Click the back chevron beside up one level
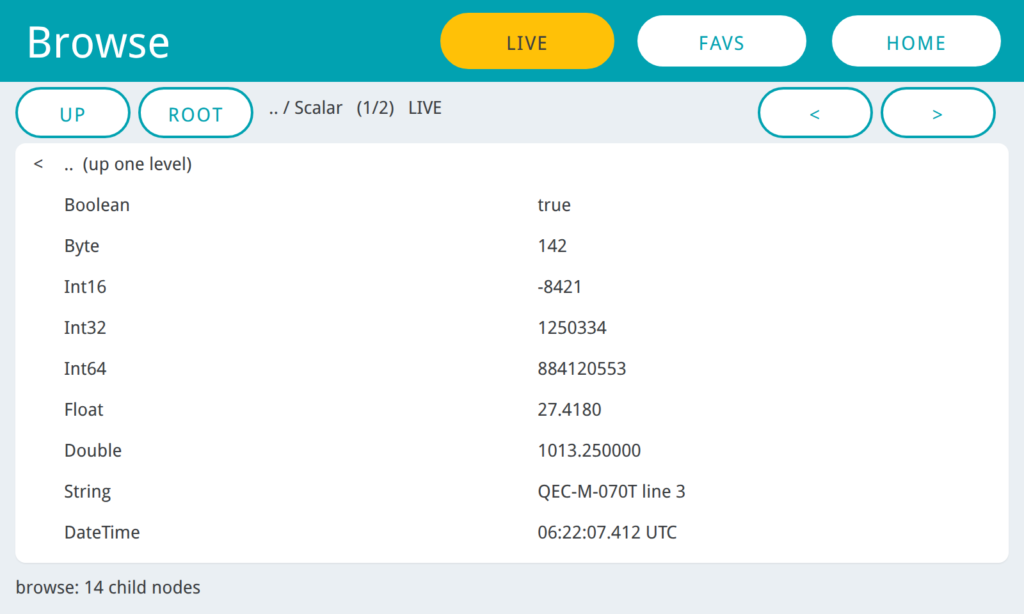Image resolution: width=1024 pixels, height=614 pixels. point(39,164)
